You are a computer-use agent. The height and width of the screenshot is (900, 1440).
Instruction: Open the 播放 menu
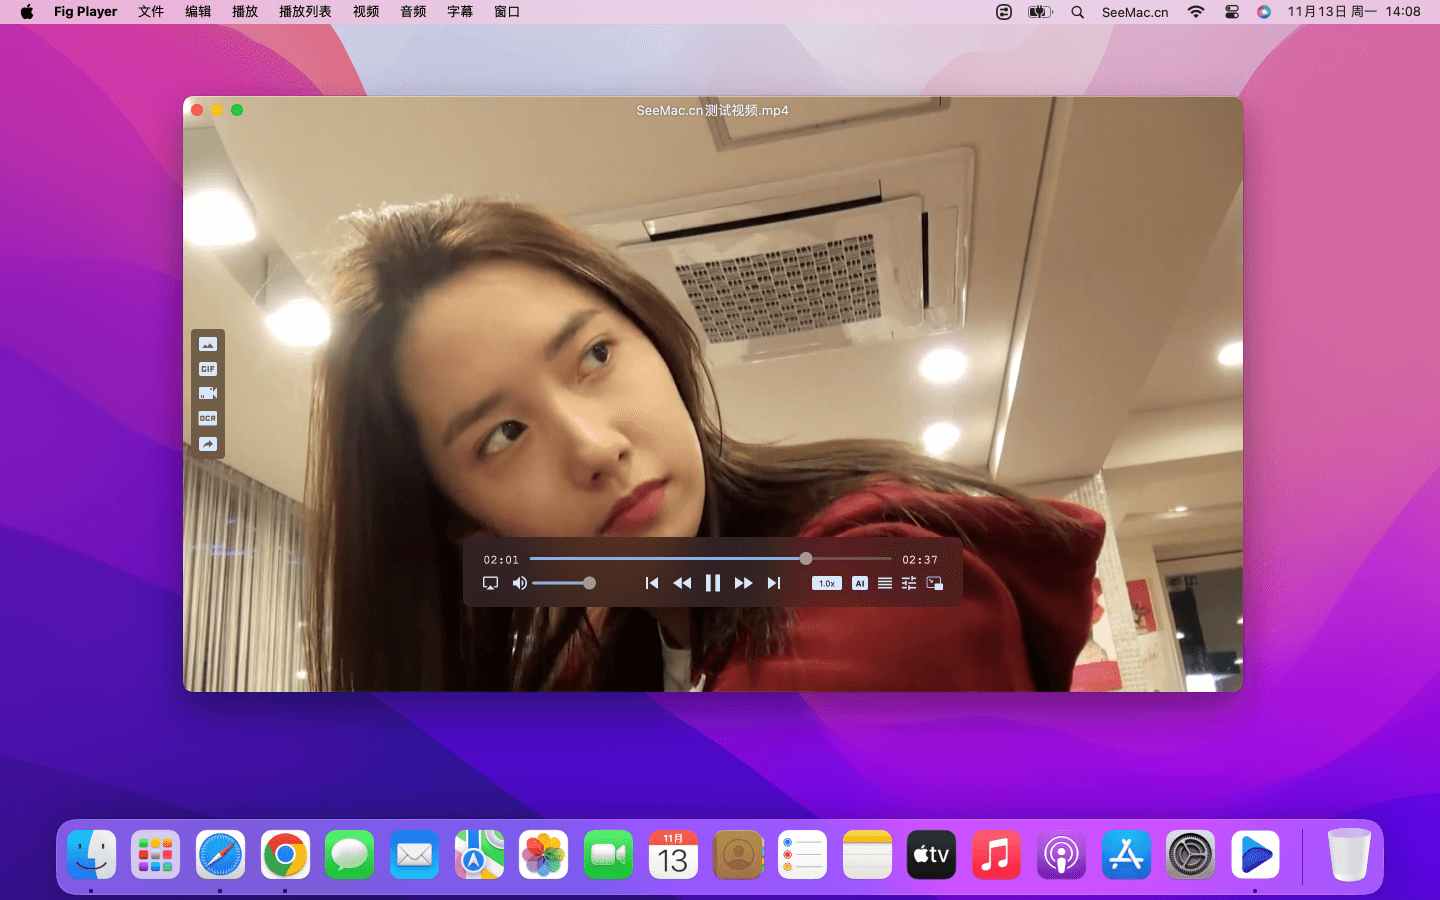pos(245,12)
